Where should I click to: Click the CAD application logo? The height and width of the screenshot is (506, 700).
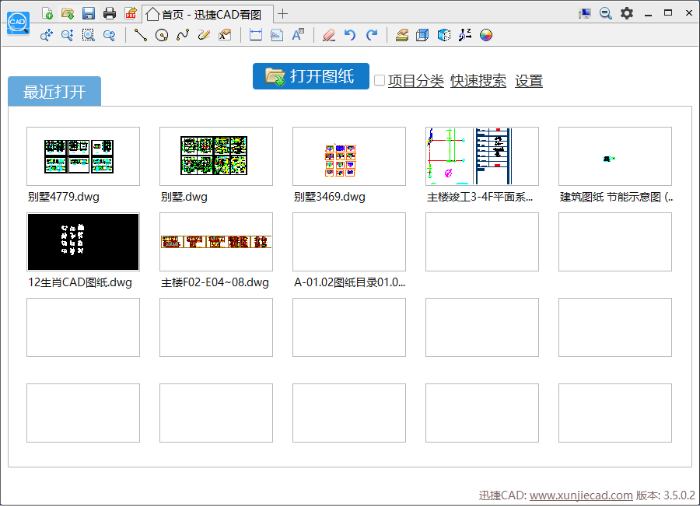click(18, 23)
